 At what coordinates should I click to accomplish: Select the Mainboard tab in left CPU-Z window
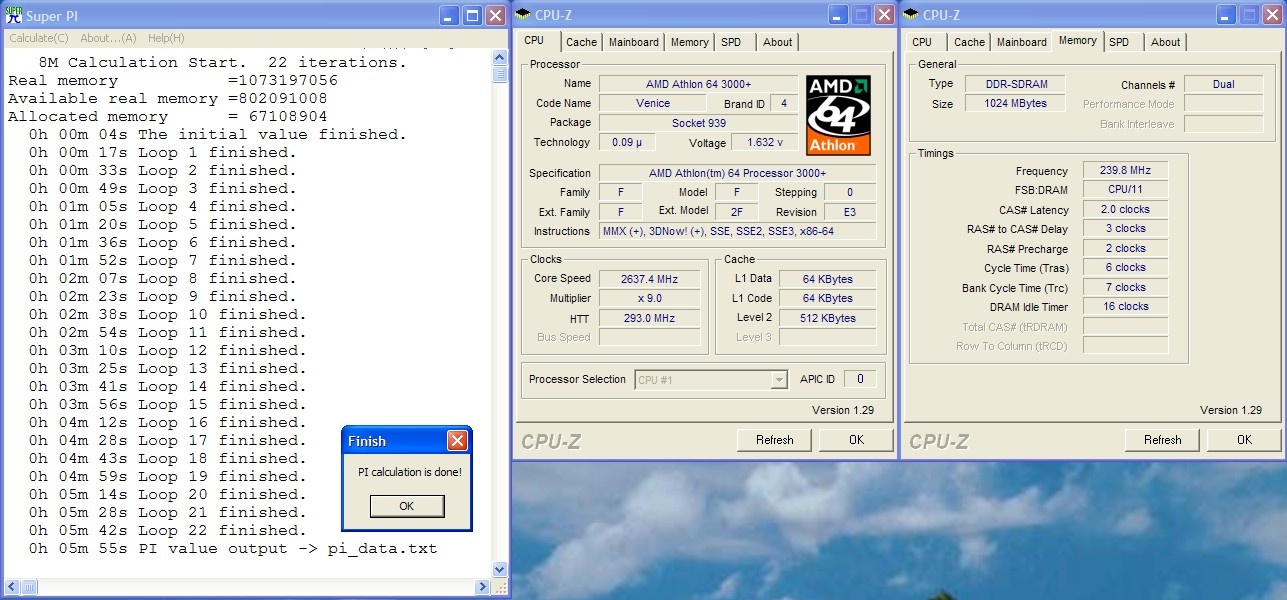[634, 42]
